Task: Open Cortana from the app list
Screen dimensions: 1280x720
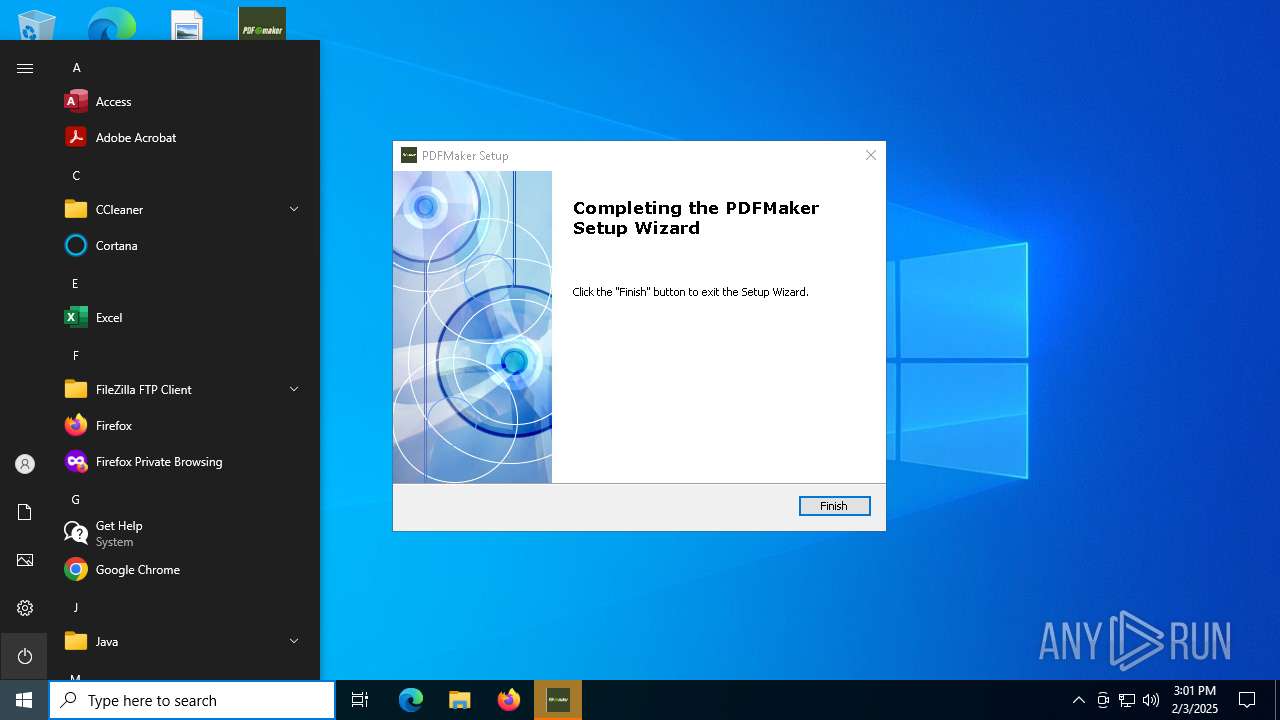Action: (x=184, y=245)
